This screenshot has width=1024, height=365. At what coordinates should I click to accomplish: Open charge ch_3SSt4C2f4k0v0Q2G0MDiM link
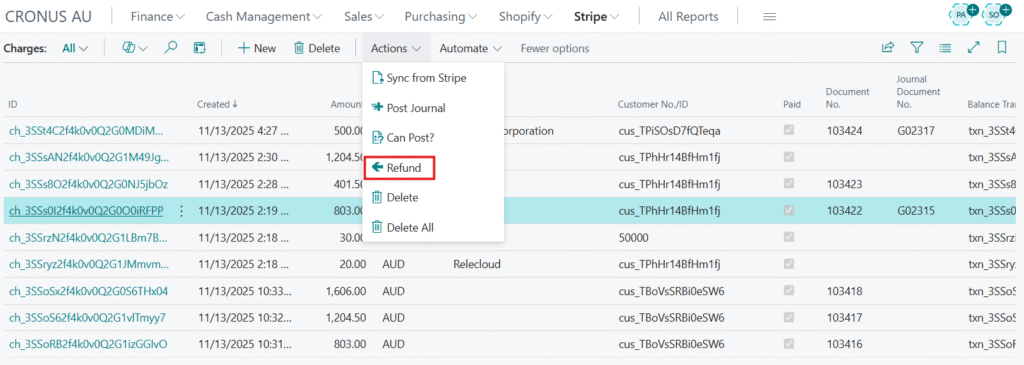click(86, 131)
